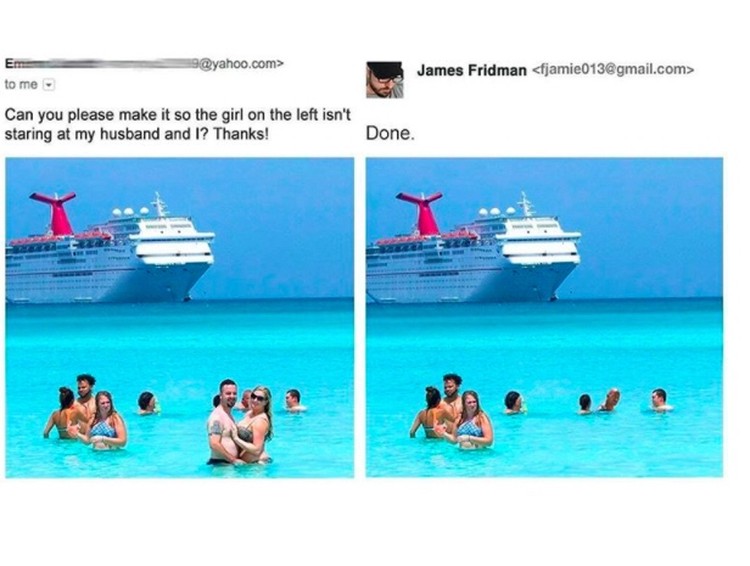Select the fjamie013@gmail.com address
This screenshot has height=566, width=750.
click(x=613, y=70)
